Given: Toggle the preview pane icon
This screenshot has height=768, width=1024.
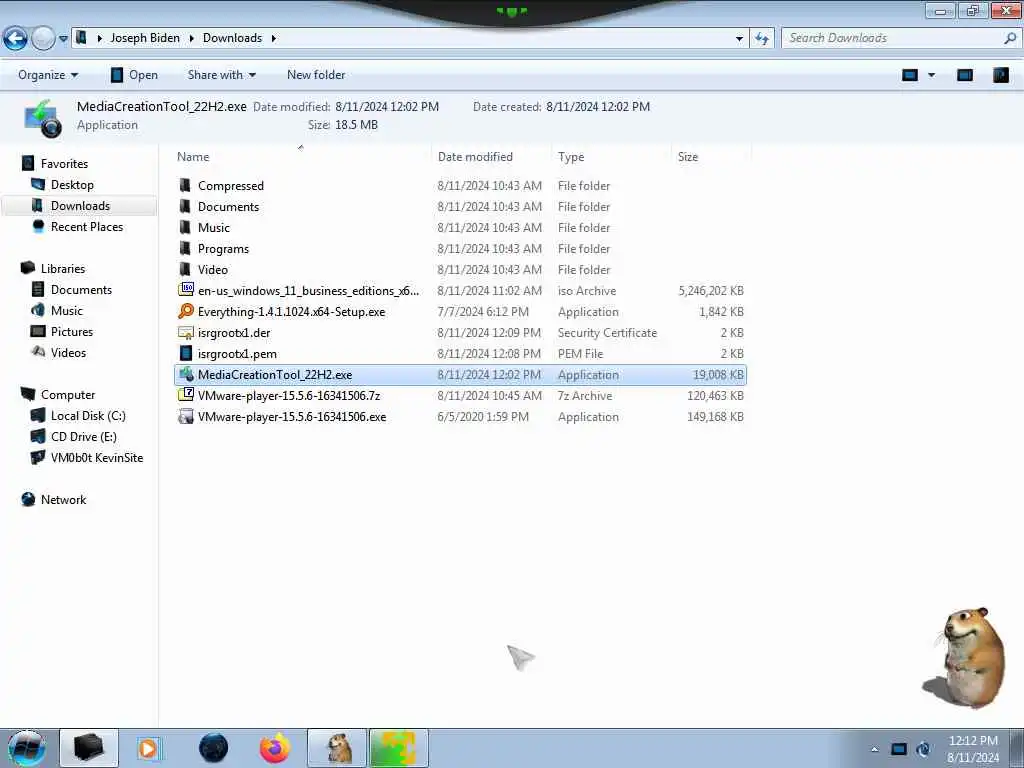Looking at the screenshot, I should [965, 75].
